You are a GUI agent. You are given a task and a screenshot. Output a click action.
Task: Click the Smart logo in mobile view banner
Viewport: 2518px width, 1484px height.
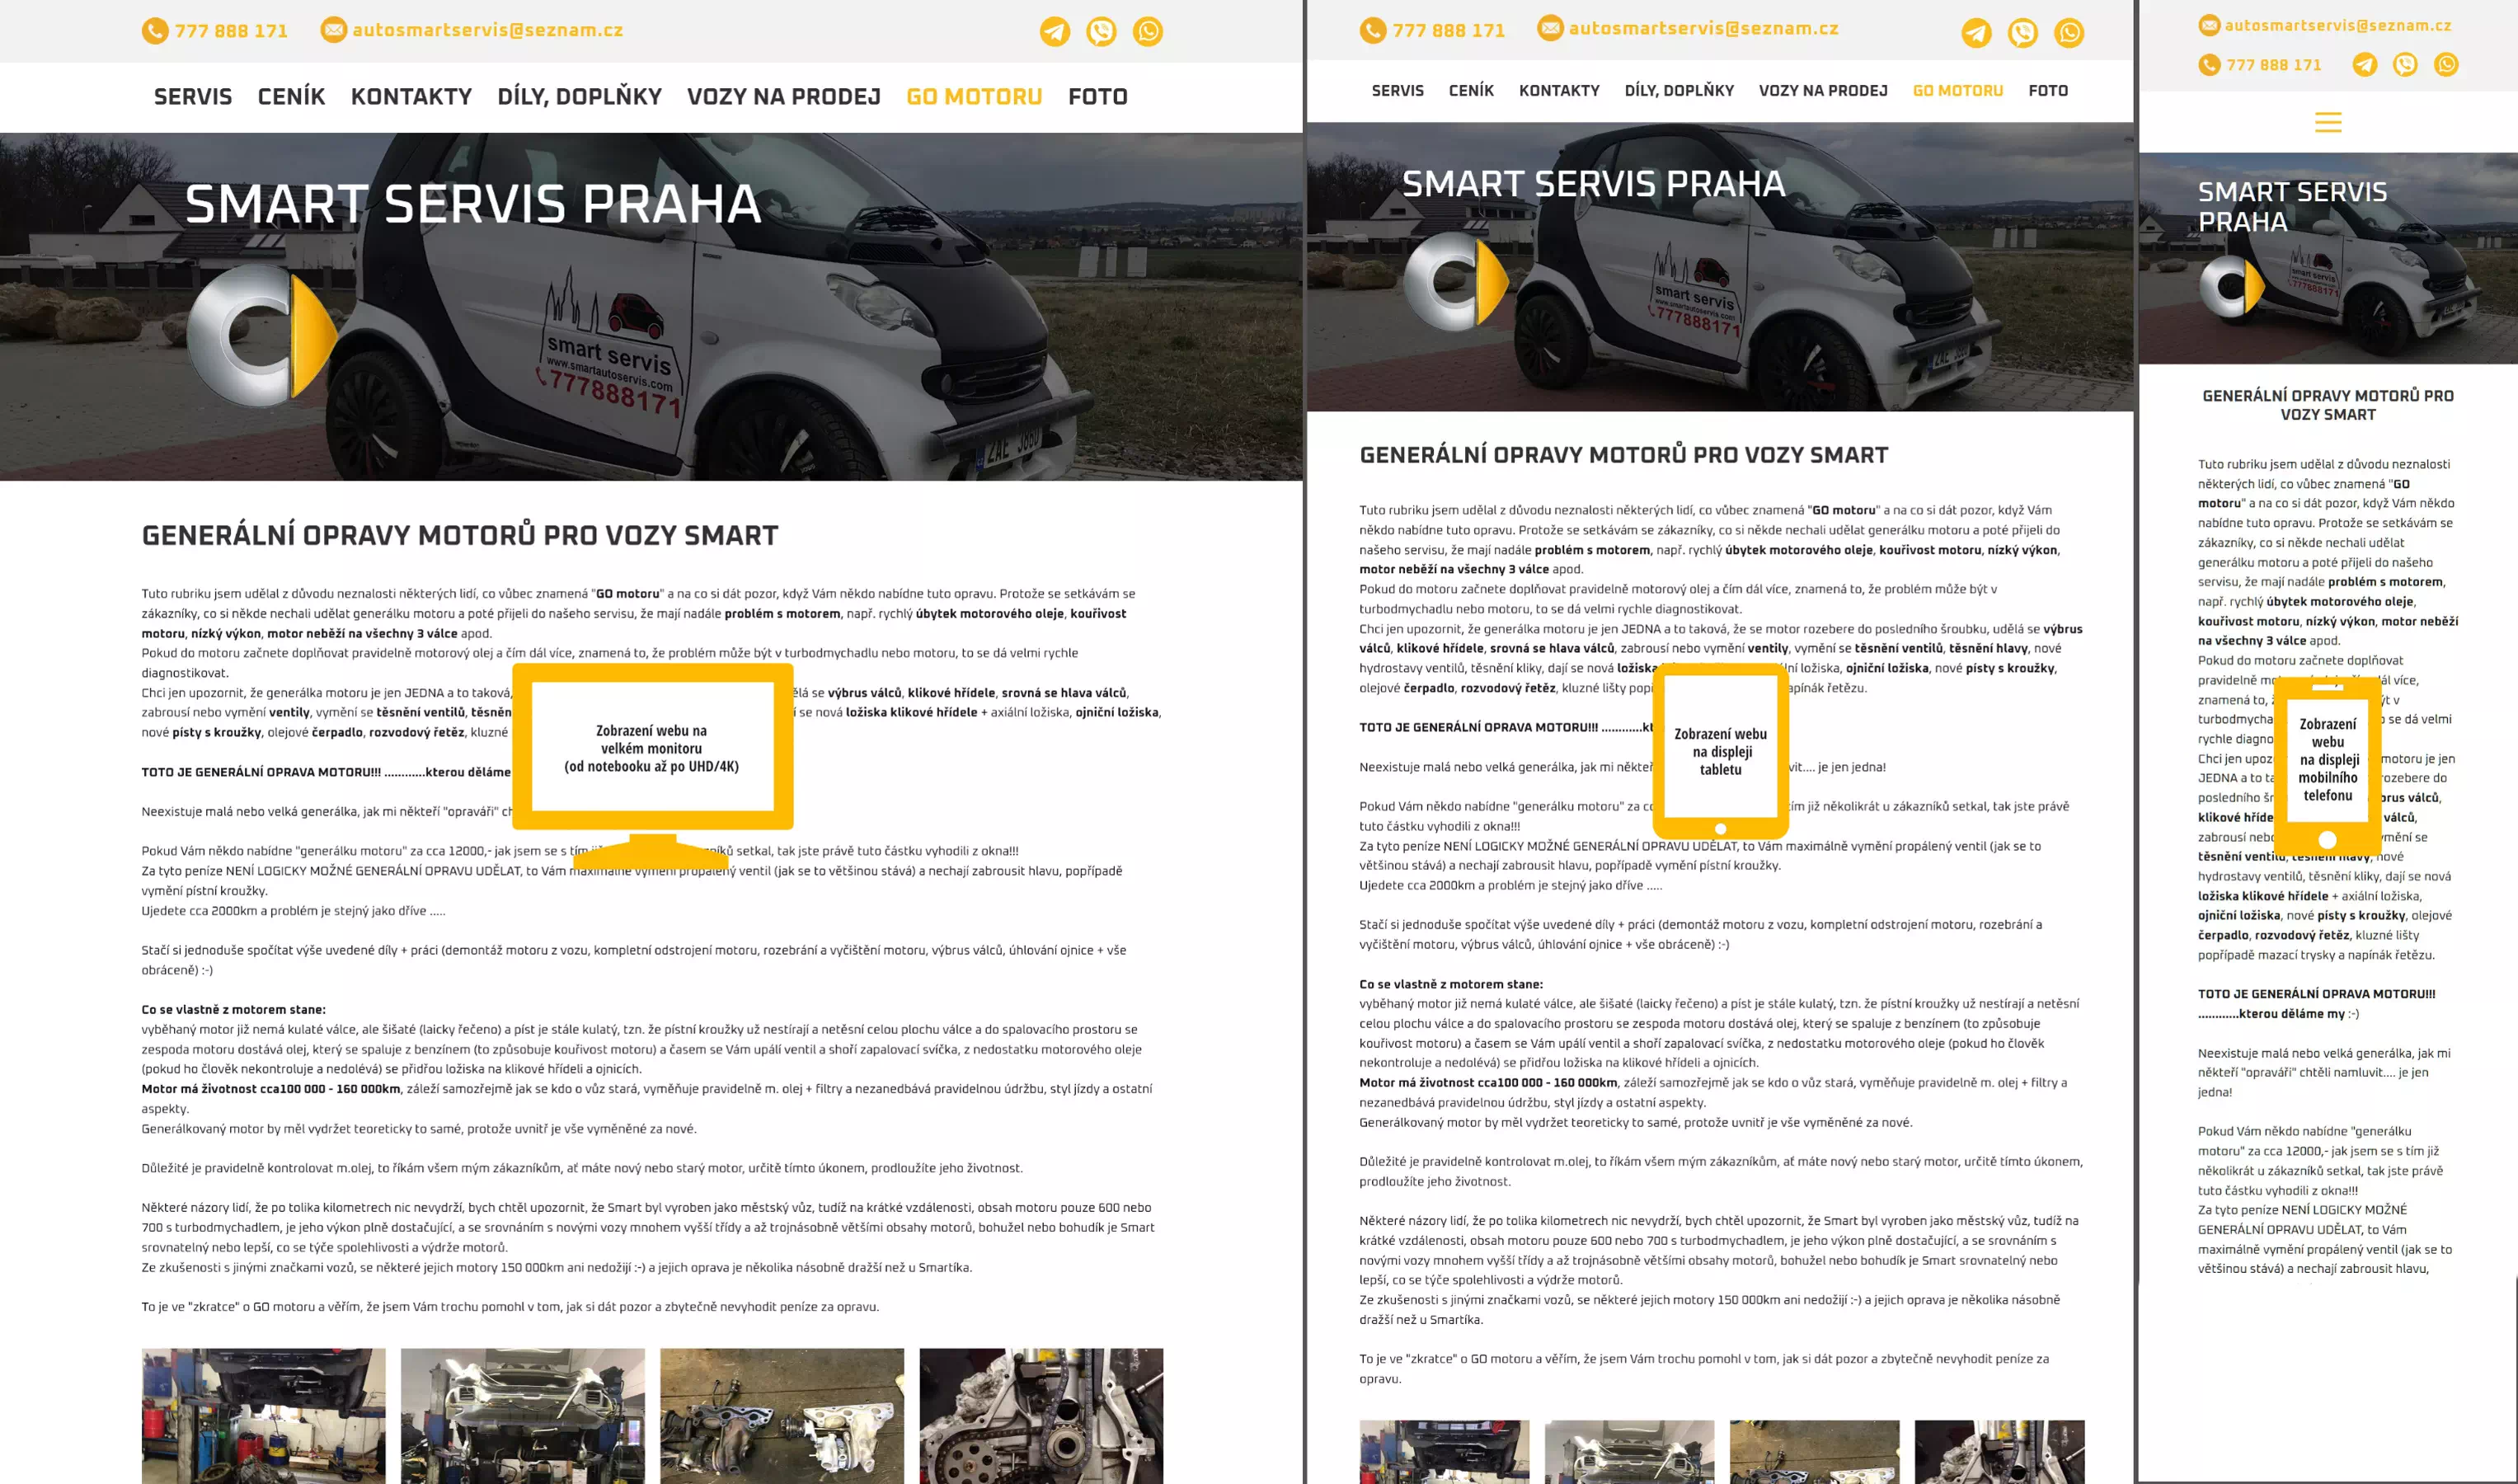point(2231,287)
